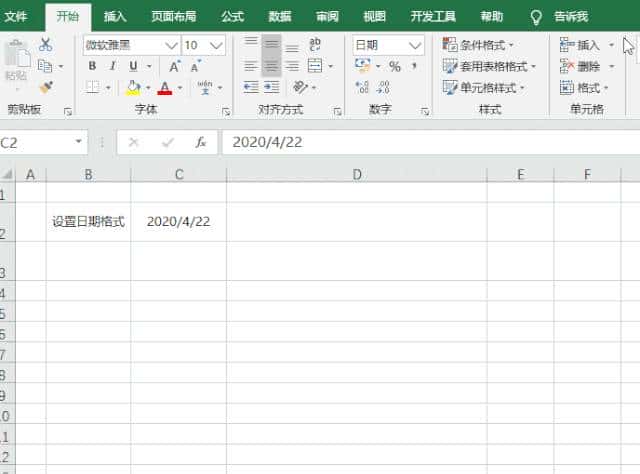Switch to the 开发工具 developer tab
This screenshot has height=474, width=640.
click(x=433, y=16)
